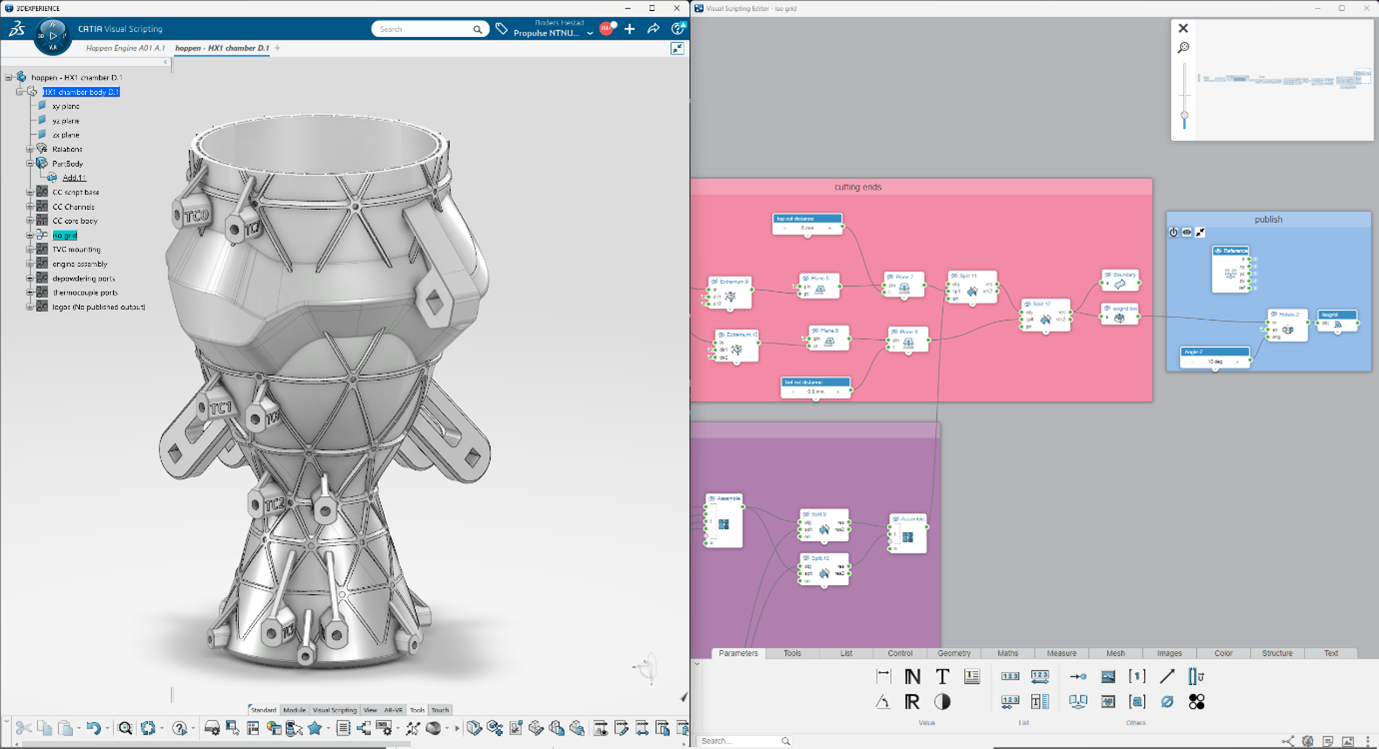The width and height of the screenshot is (1379, 749).
Task: Toggle power button on publish group
Action: click(x=1174, y=232)
